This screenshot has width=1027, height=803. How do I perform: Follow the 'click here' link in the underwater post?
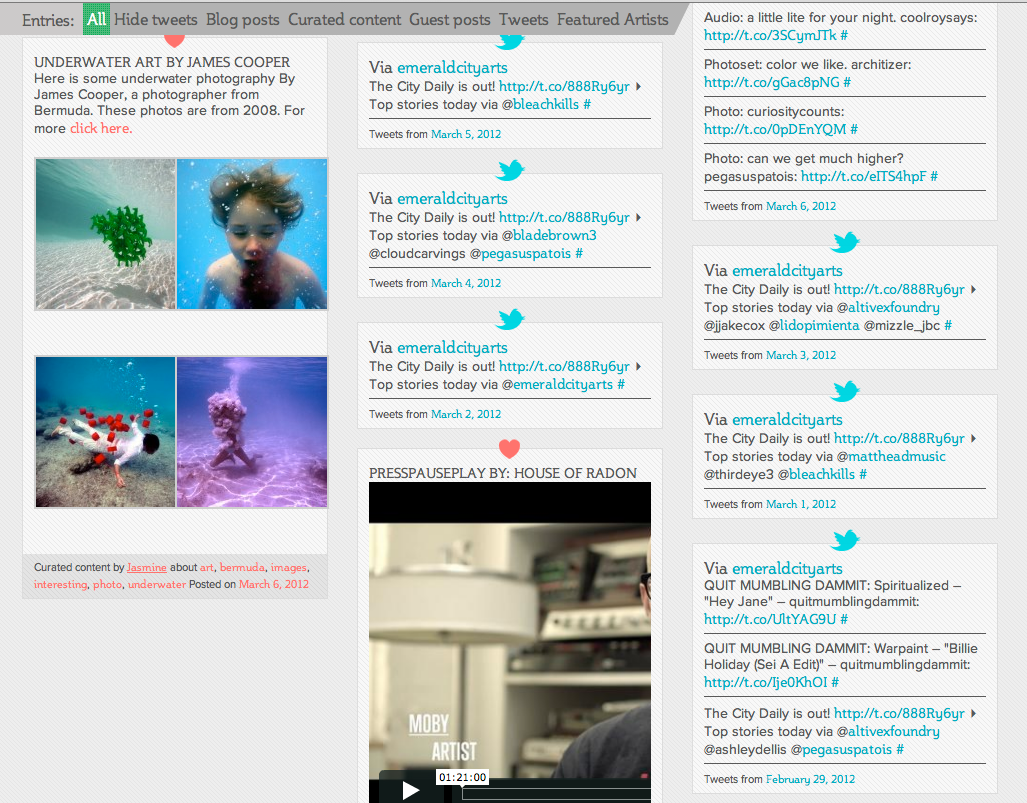tap(101, 128)
